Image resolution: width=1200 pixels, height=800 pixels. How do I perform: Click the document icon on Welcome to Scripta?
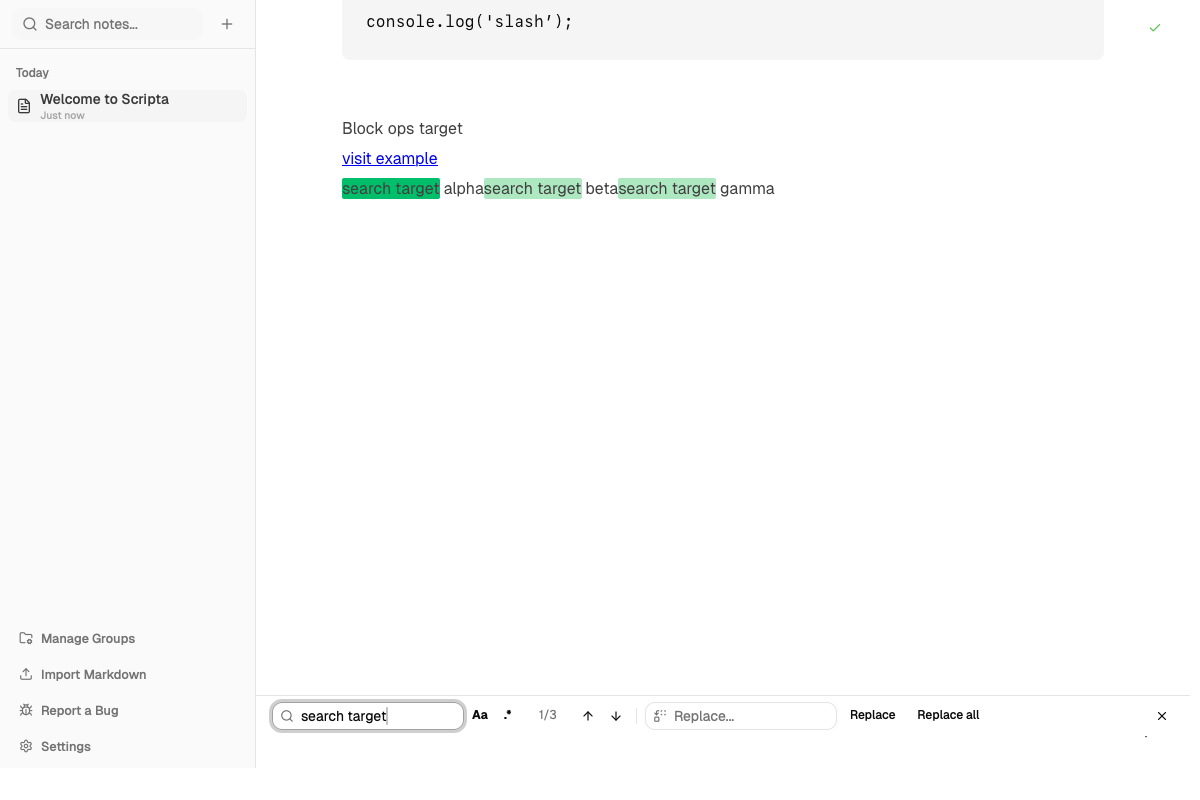point(23,106)
